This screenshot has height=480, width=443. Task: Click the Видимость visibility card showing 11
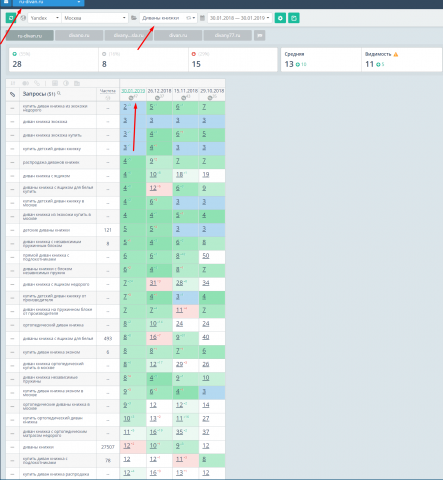click(x=402, y=60)
